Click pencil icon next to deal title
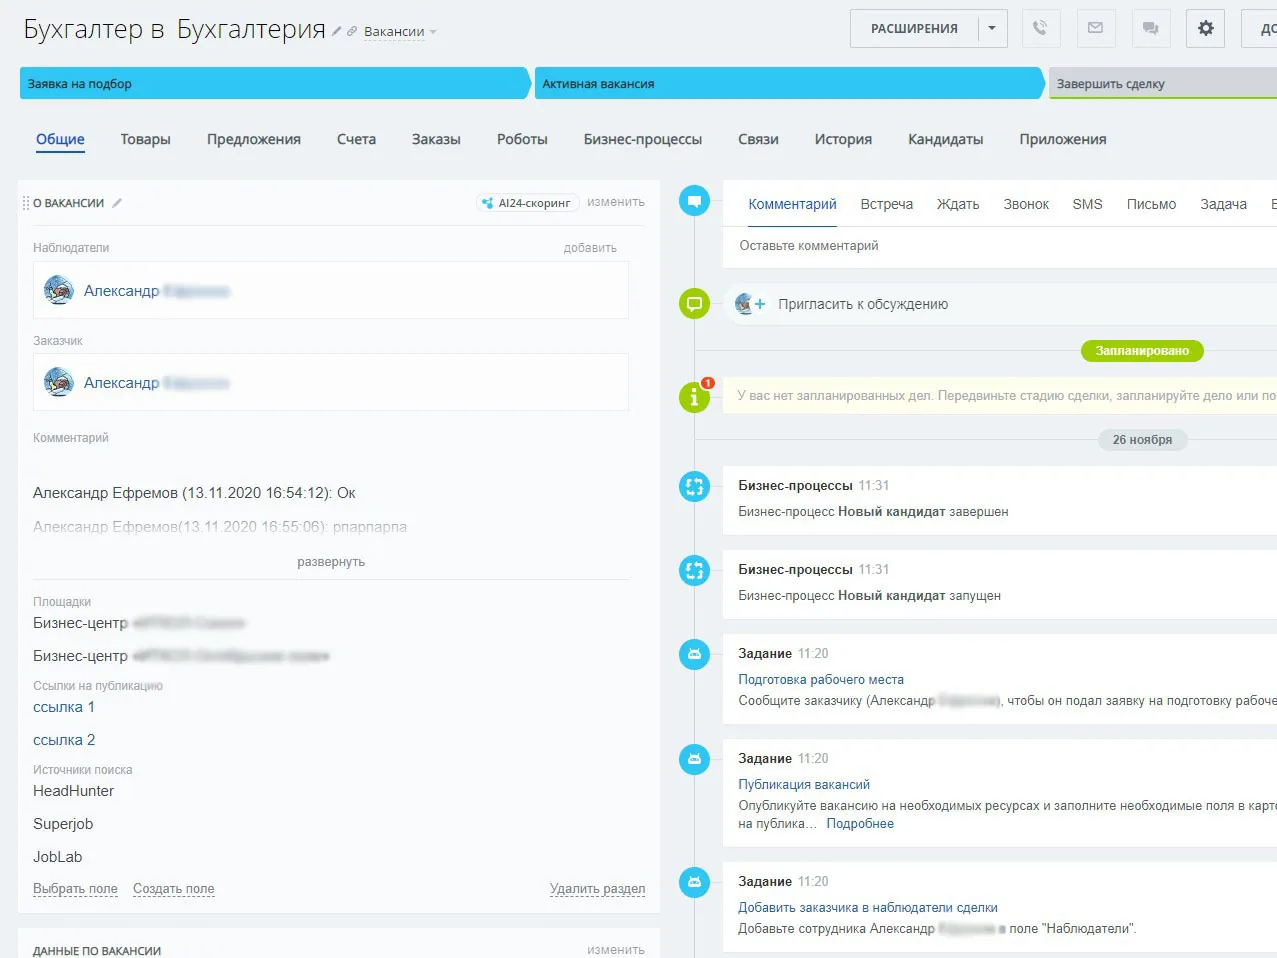This screenshot has width=1277, height=958. pos(337,32)
